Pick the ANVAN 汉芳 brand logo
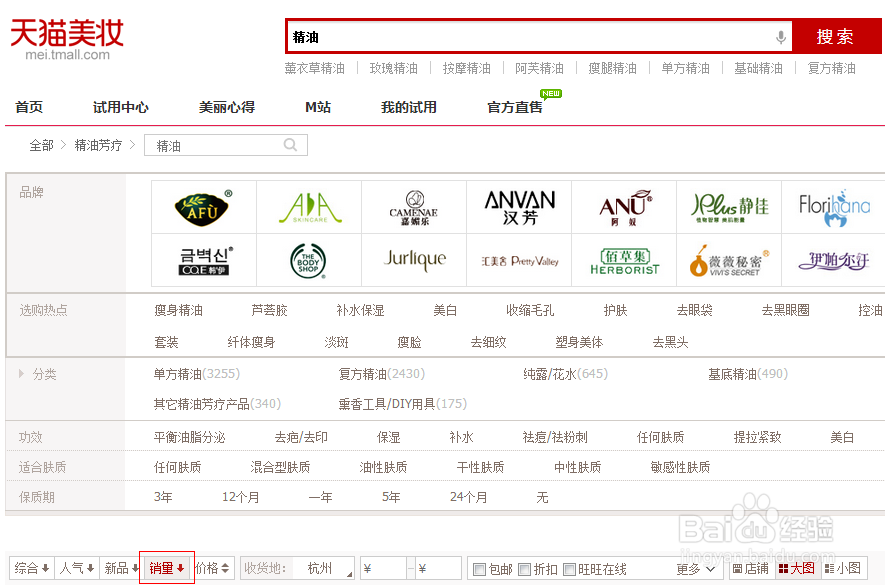 [519, 207]
